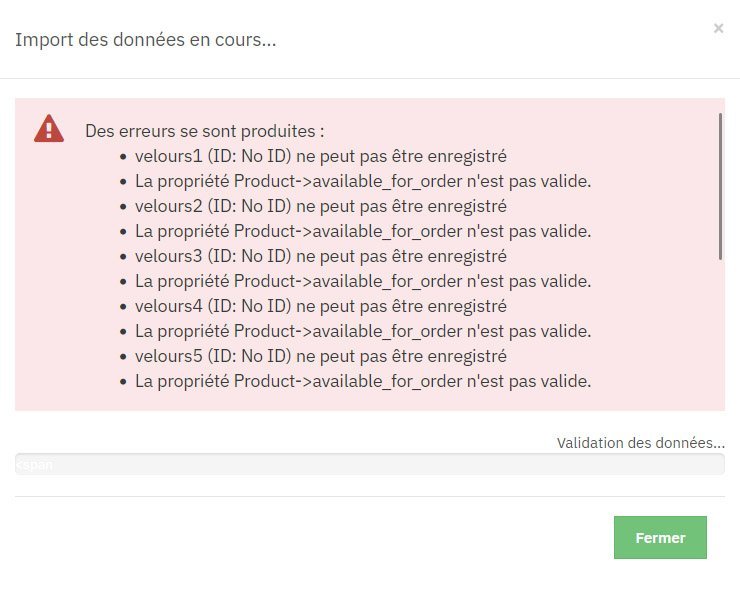
Task: Click the red warning triangle icon
Action: tap(49, 128)
